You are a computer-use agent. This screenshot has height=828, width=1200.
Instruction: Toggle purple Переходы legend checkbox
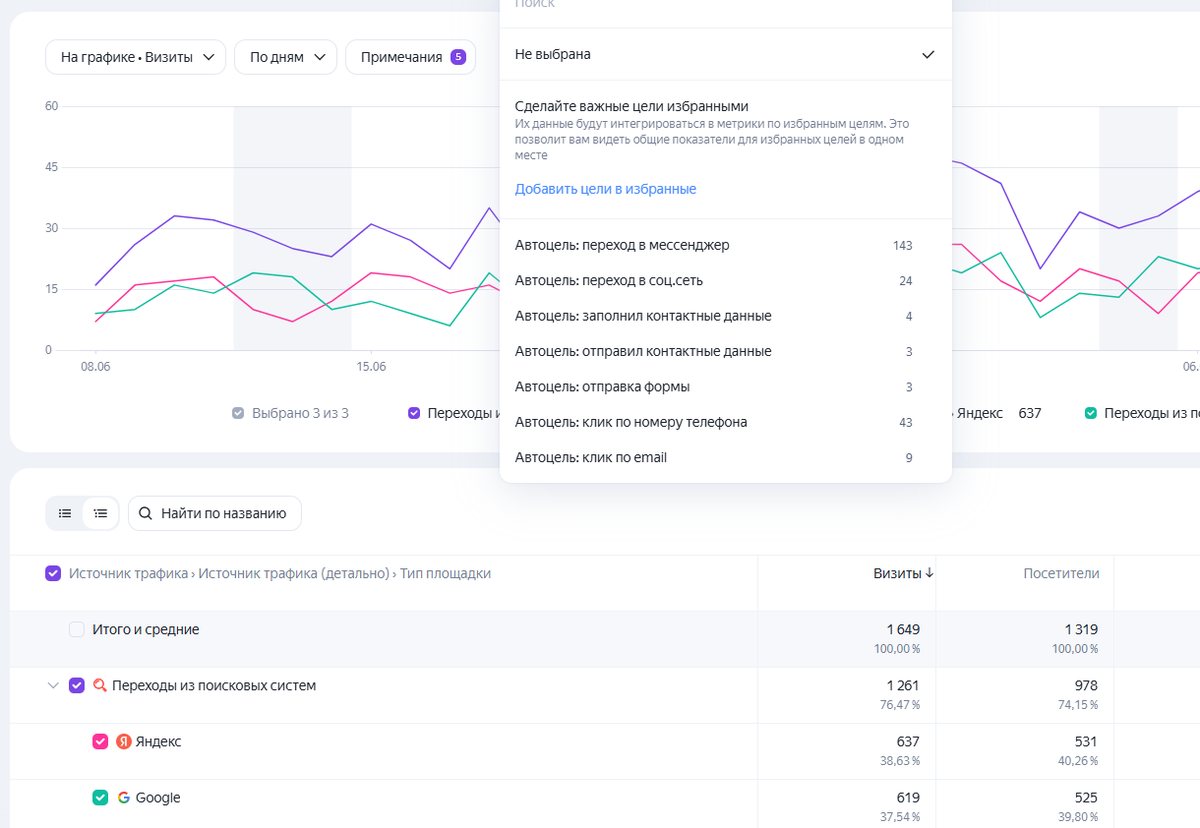(x=414, y=413)
